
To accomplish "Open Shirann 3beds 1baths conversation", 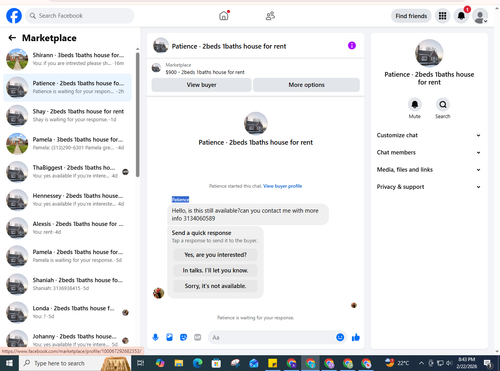I will (x=68, y=59).
